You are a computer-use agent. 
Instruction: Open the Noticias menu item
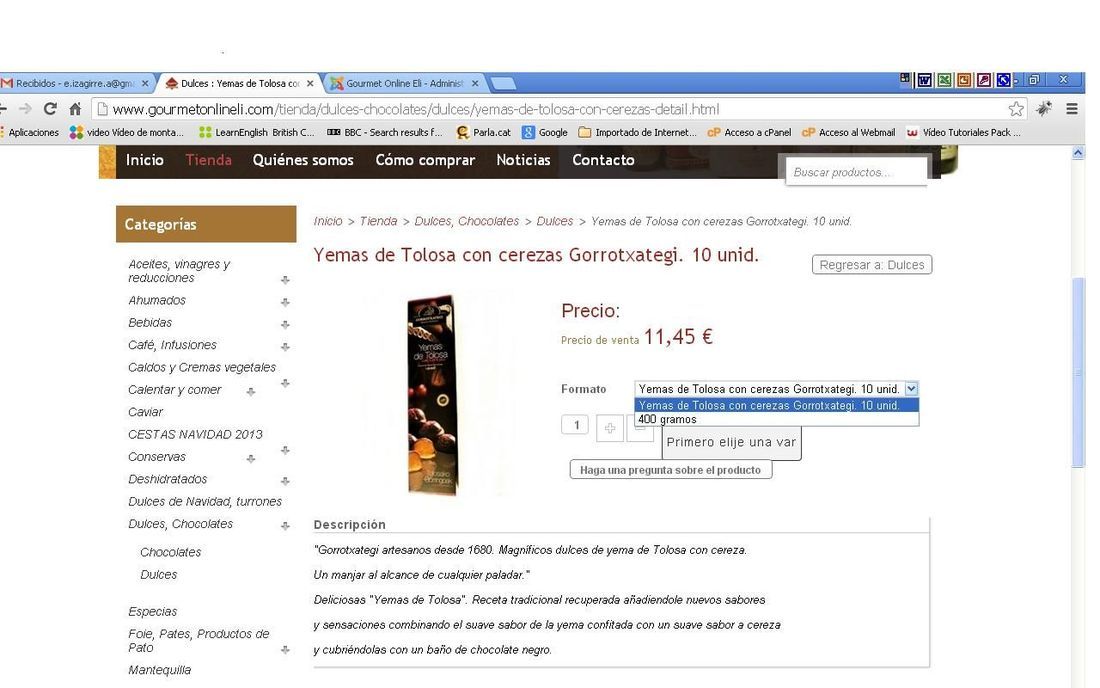pos(523,160)
